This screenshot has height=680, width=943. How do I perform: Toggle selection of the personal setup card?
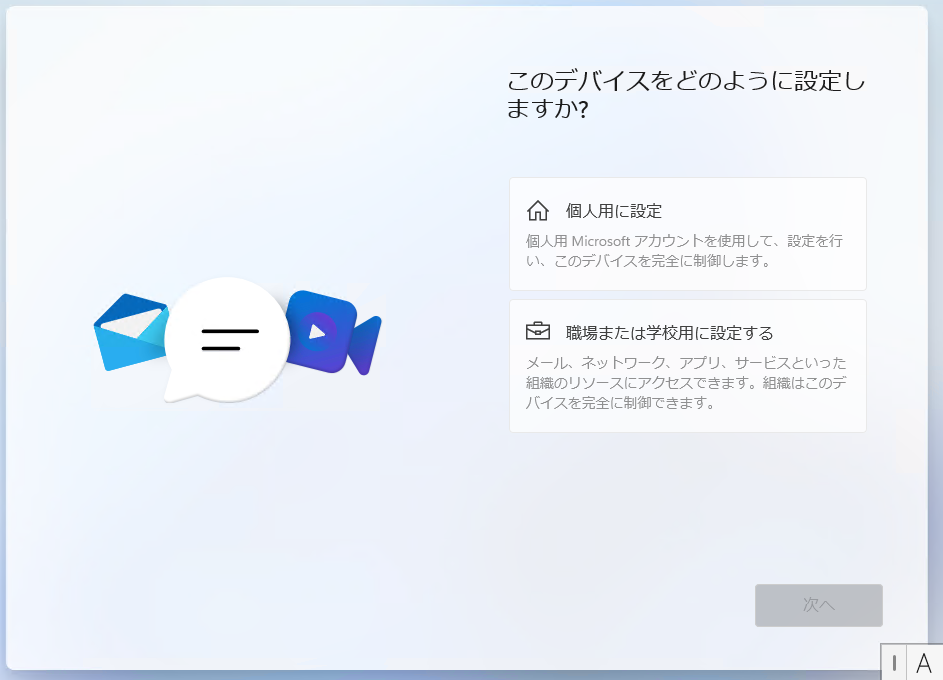[x=688, y=233]
